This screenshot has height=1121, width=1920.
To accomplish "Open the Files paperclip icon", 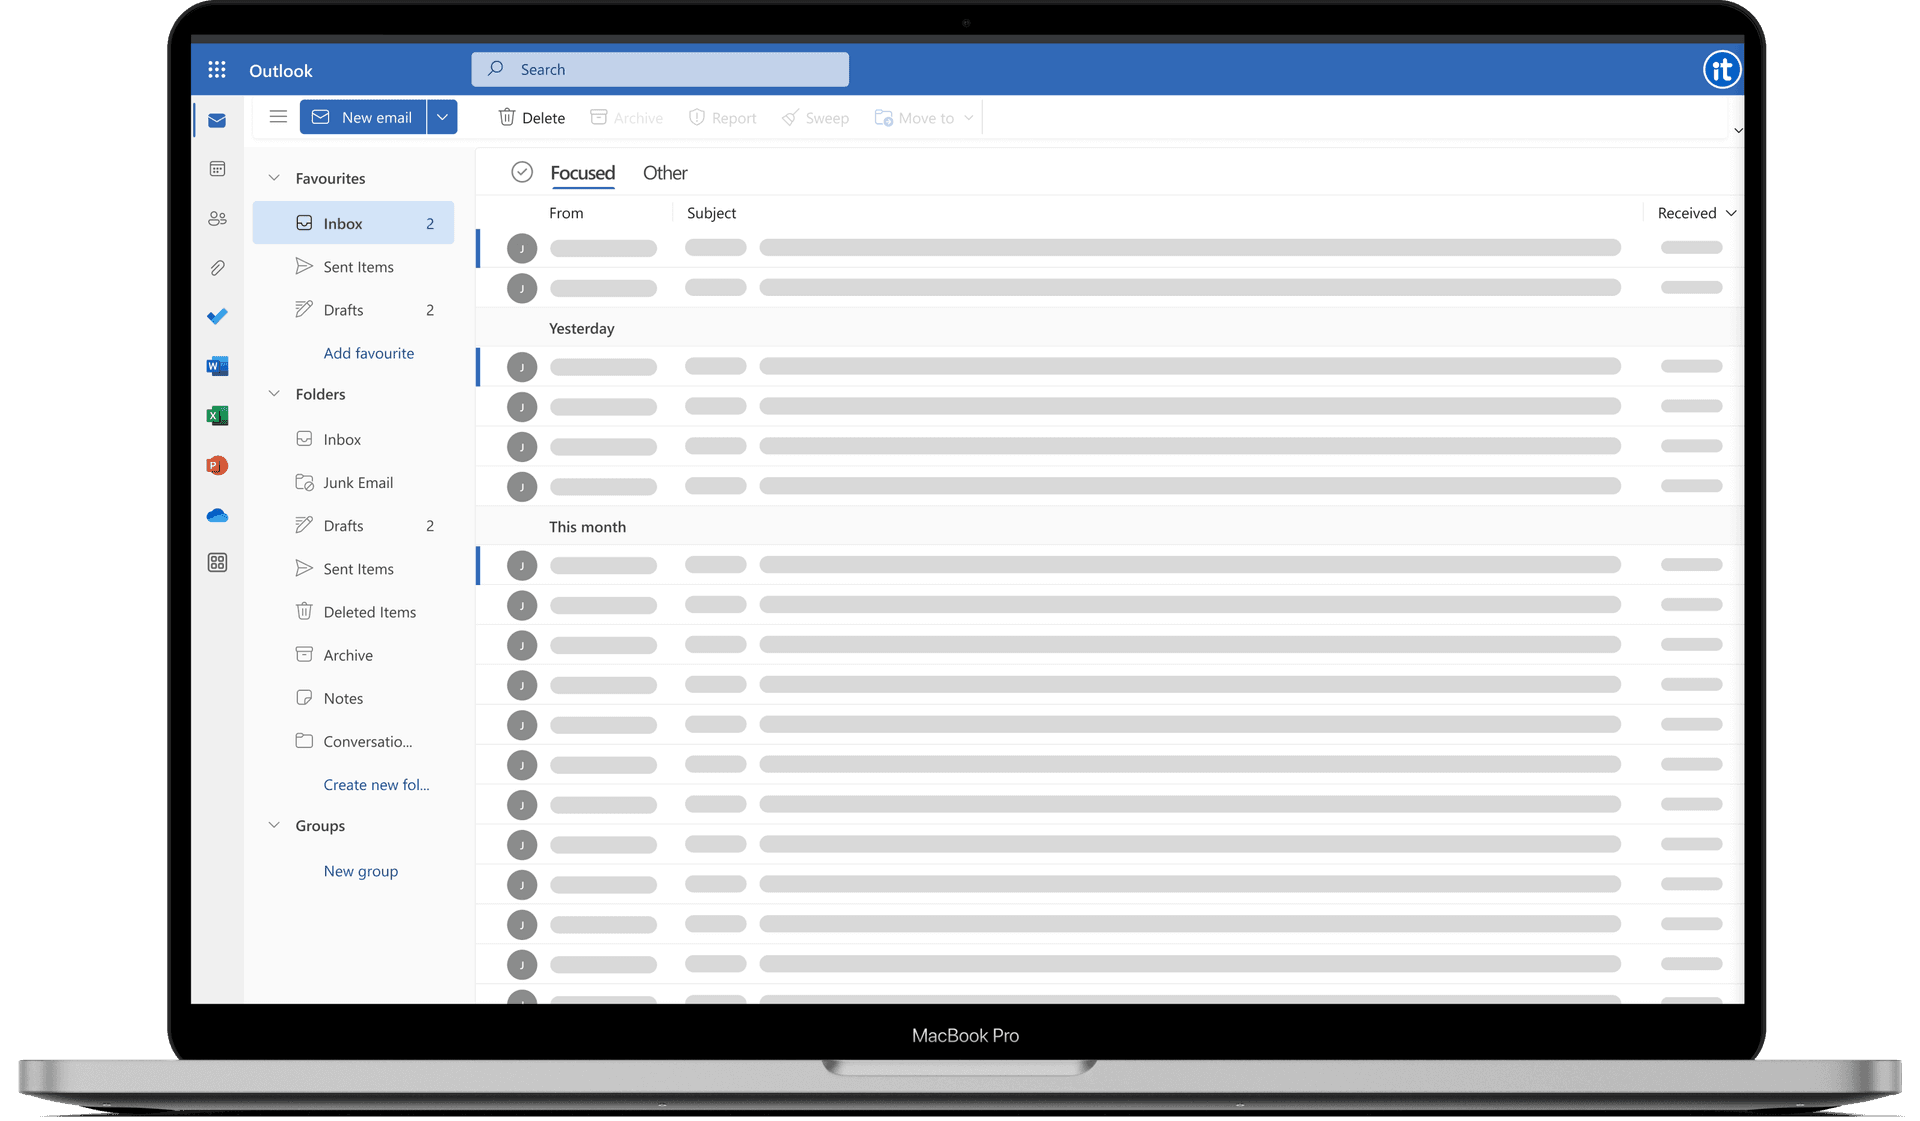I will click(217, 267).
